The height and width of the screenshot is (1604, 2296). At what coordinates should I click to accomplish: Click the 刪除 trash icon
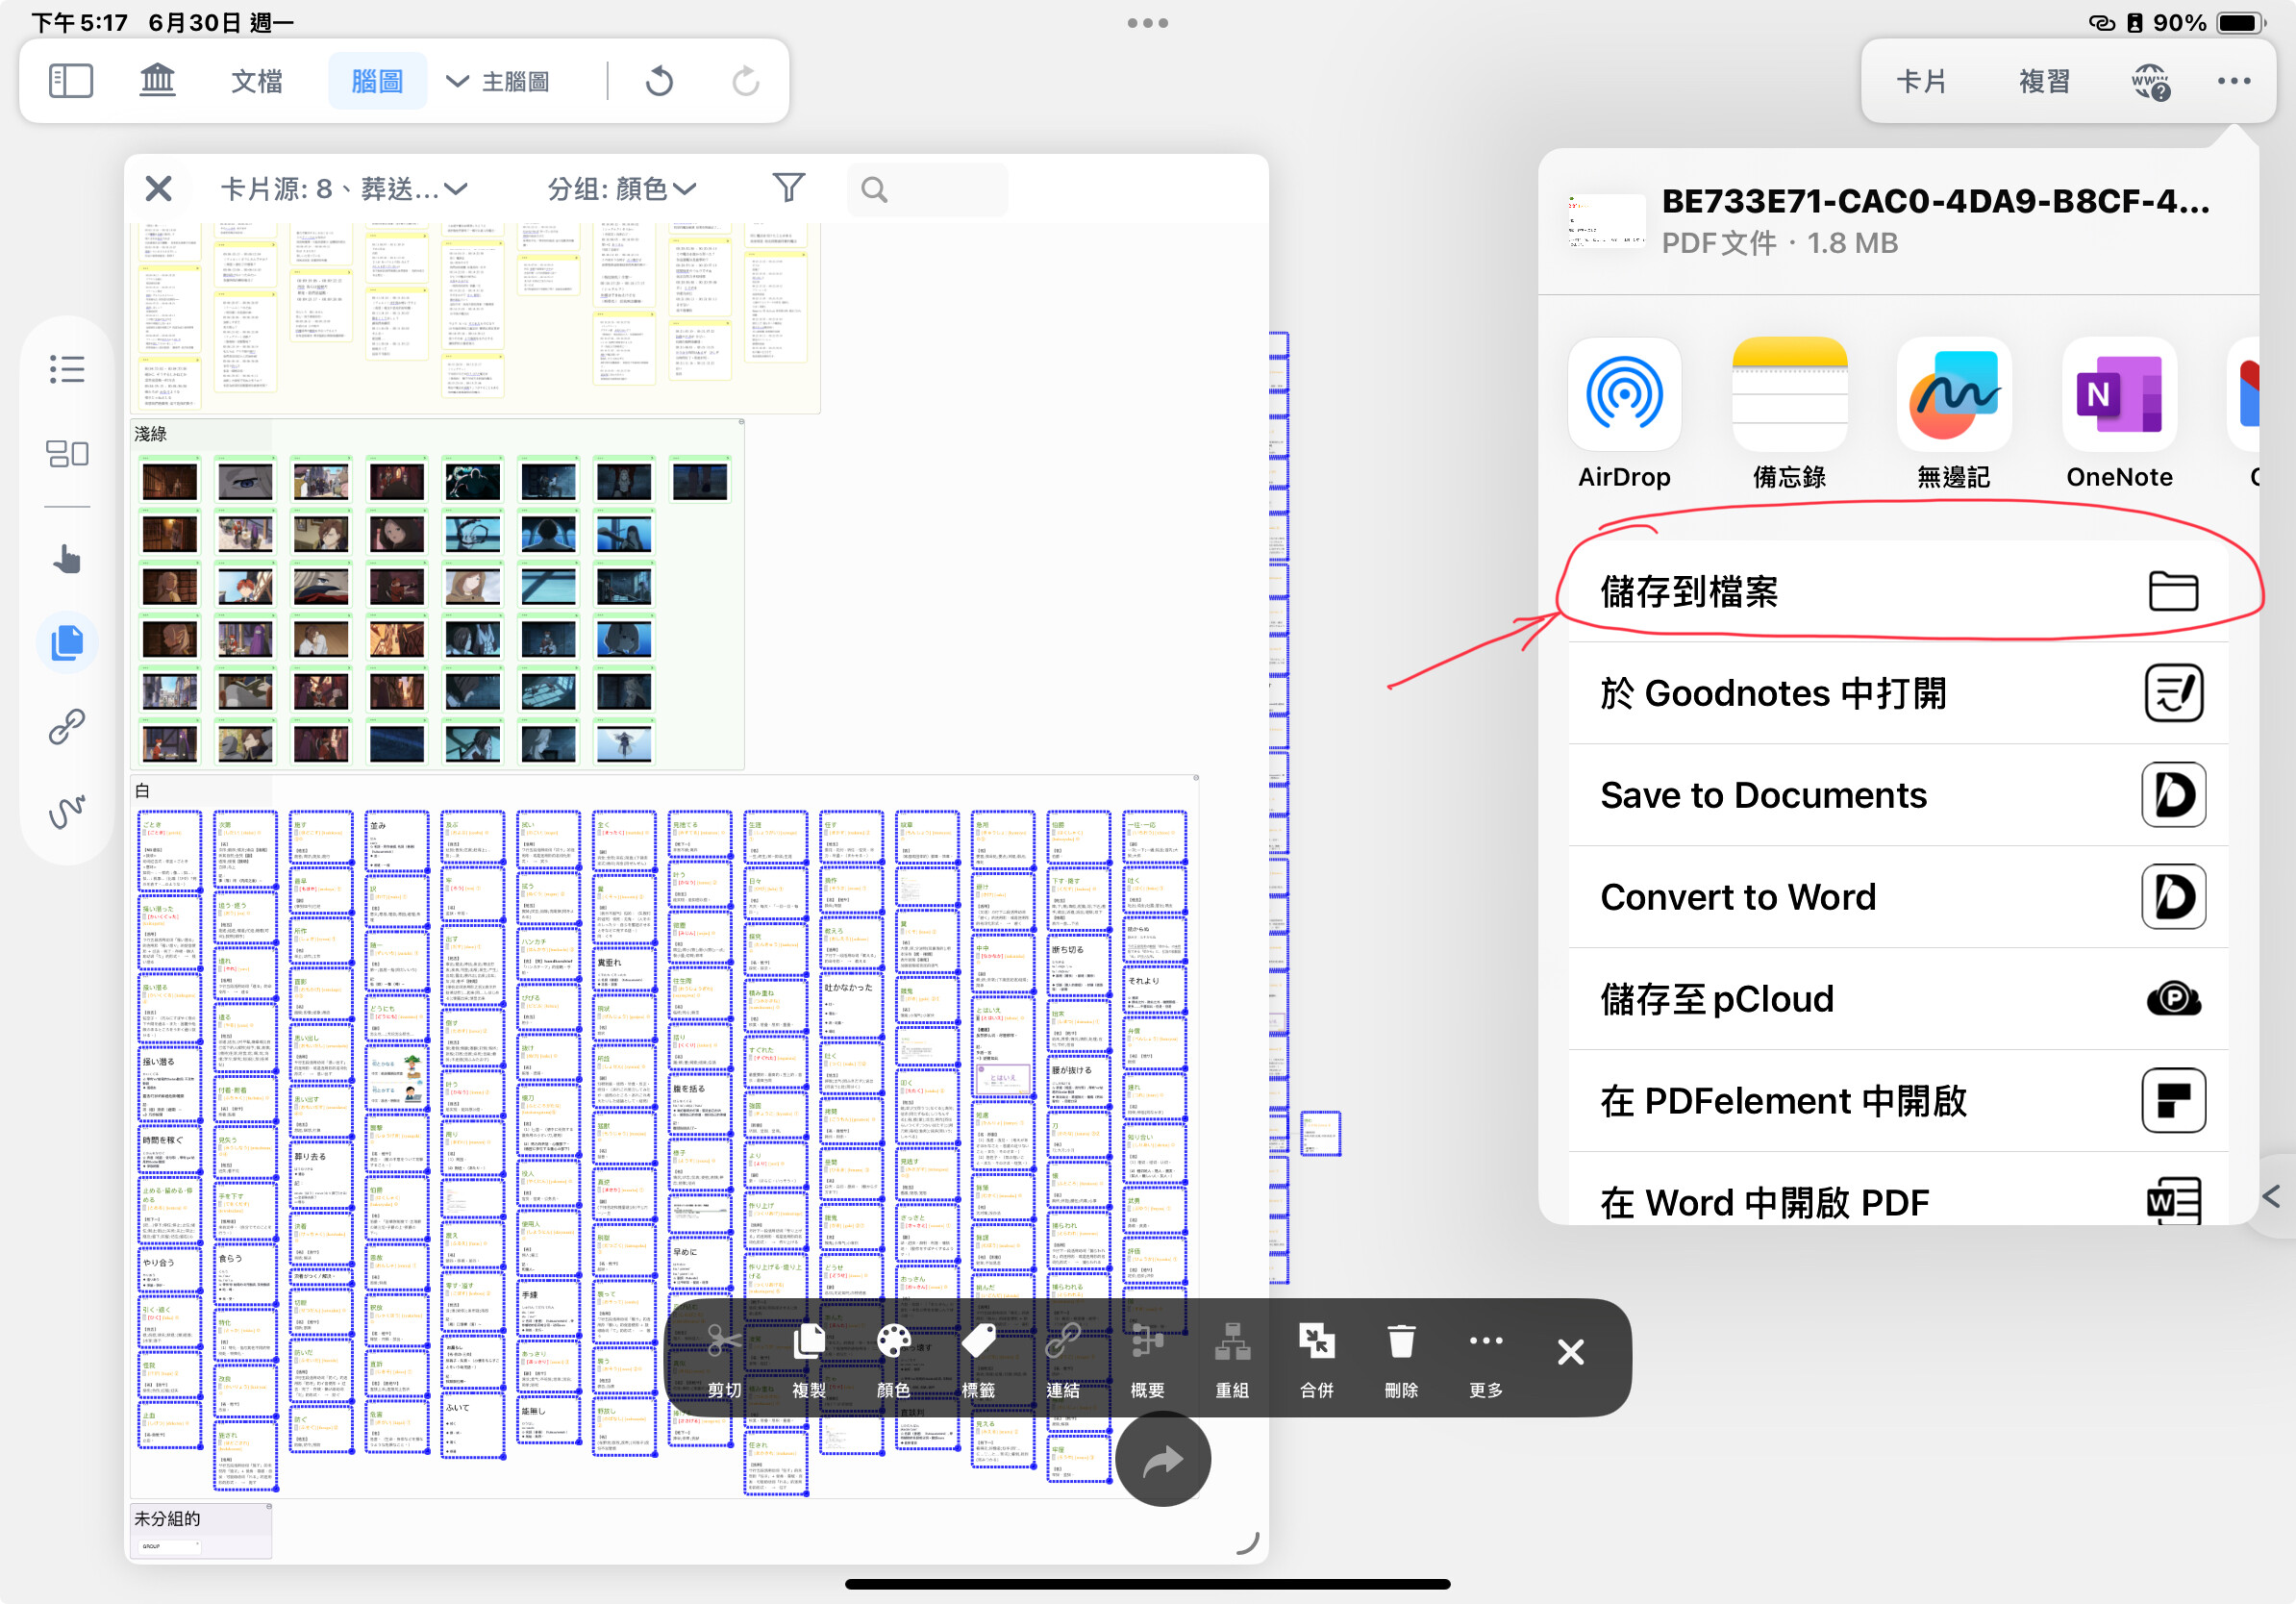tap(1401, 1358)
